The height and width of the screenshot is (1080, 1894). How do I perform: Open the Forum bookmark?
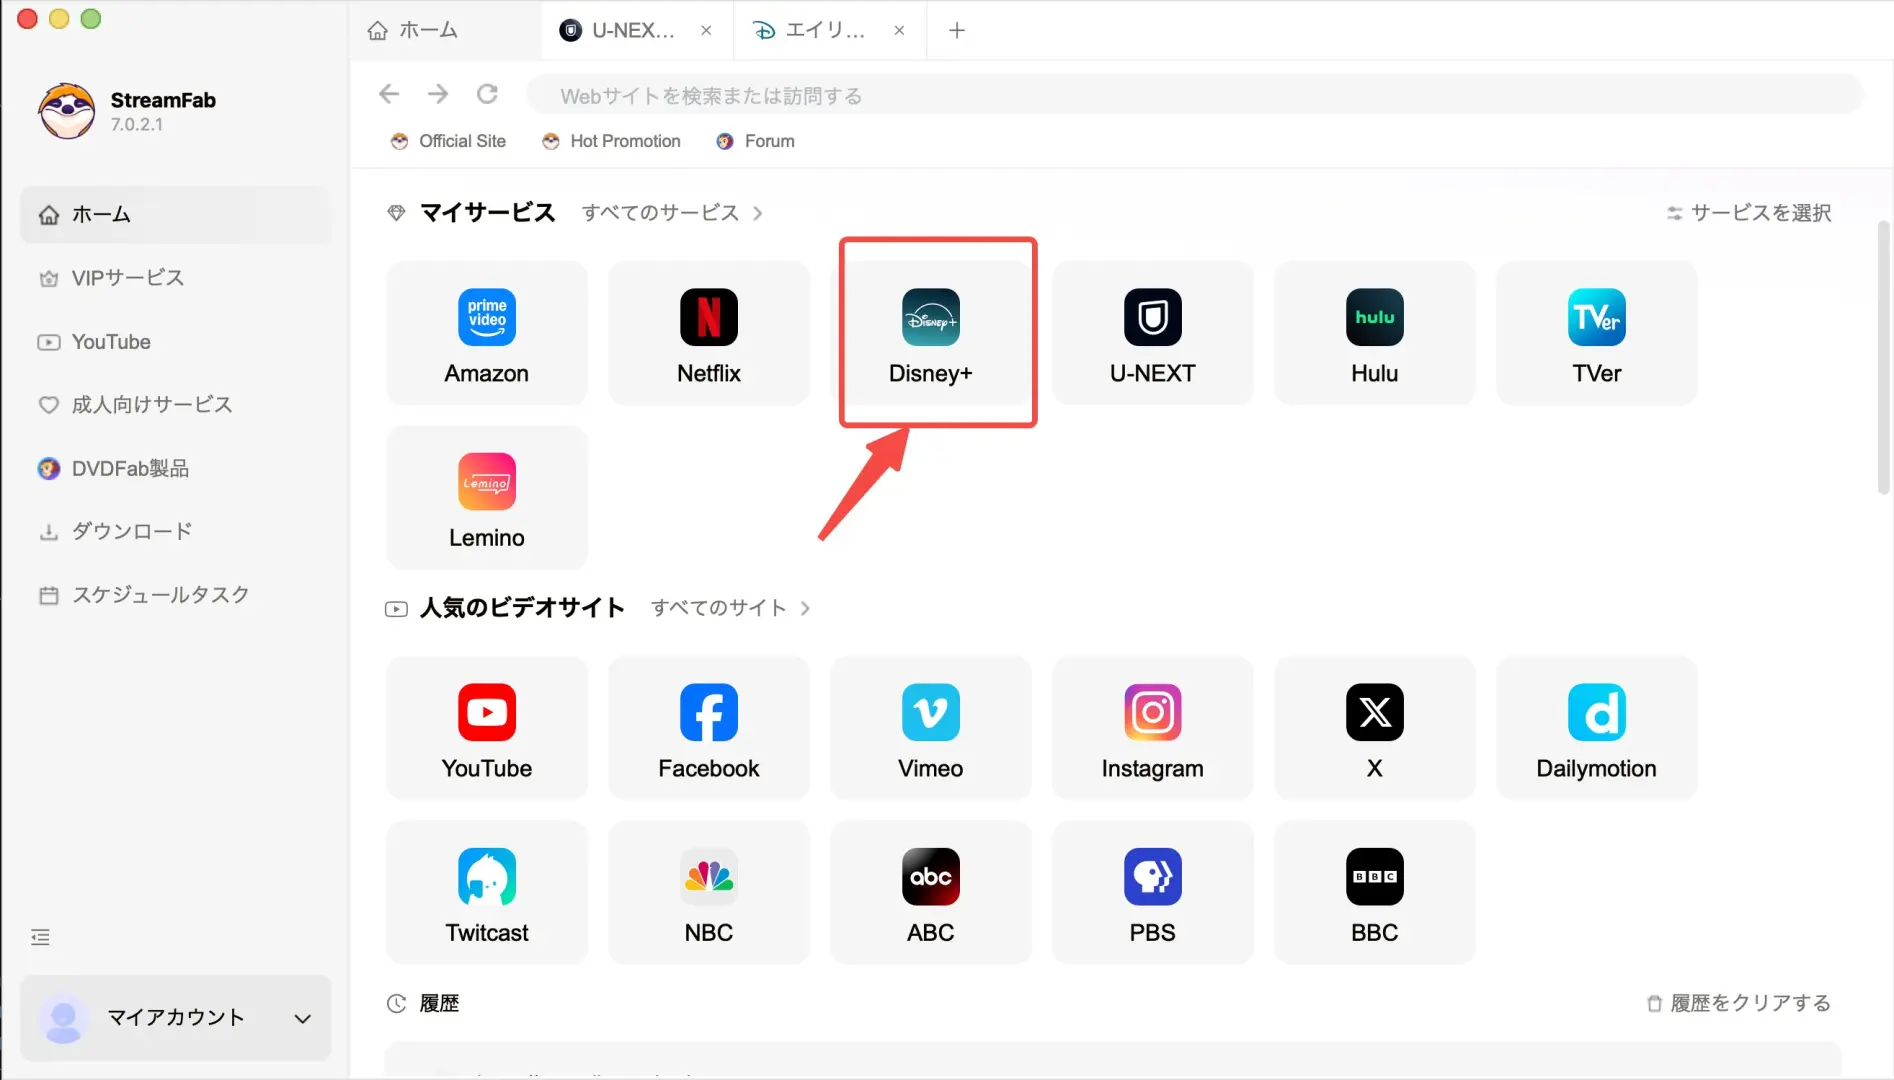[x=755, y=141]
